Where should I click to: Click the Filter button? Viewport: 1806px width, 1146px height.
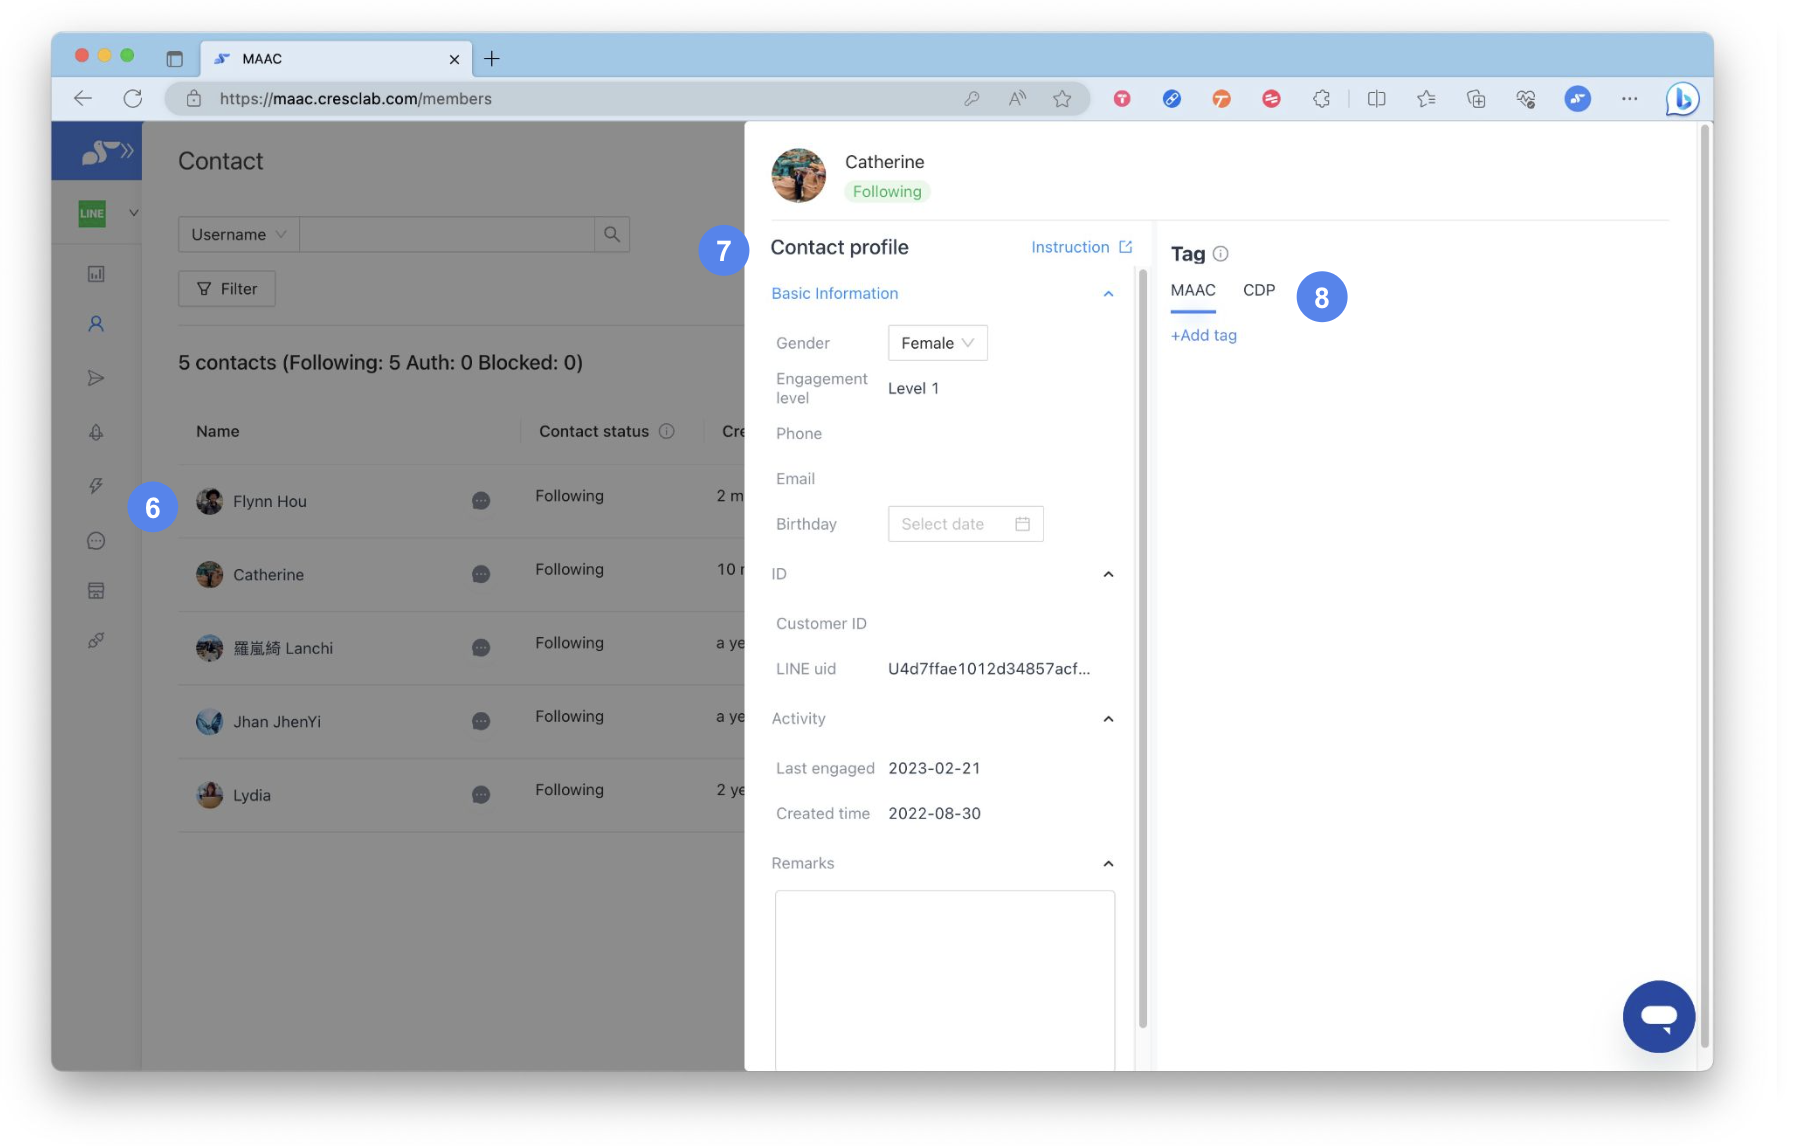(227, 289)
